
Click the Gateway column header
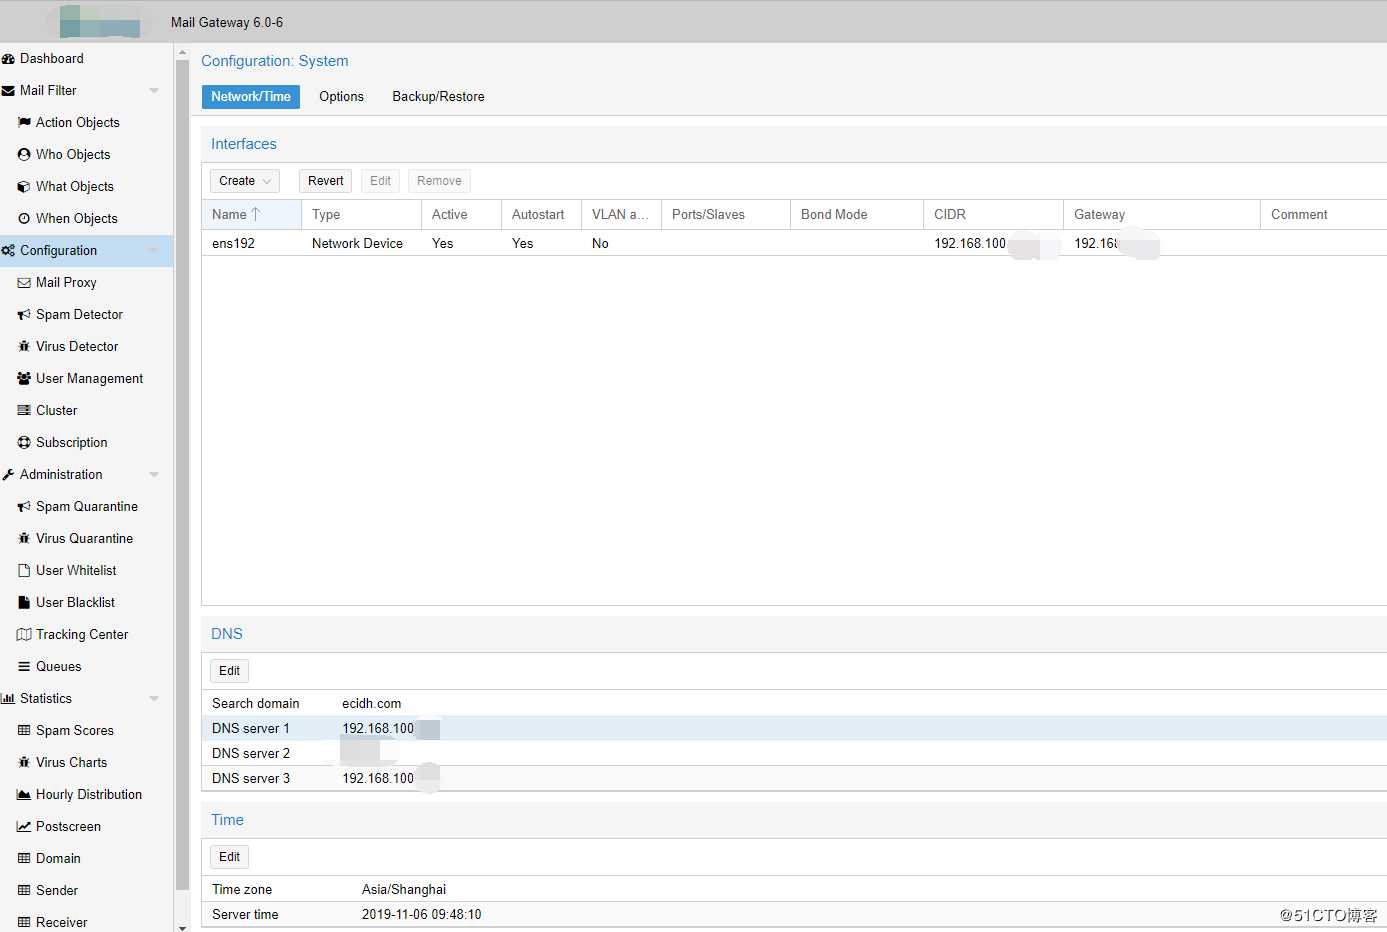click(1162, 215)
